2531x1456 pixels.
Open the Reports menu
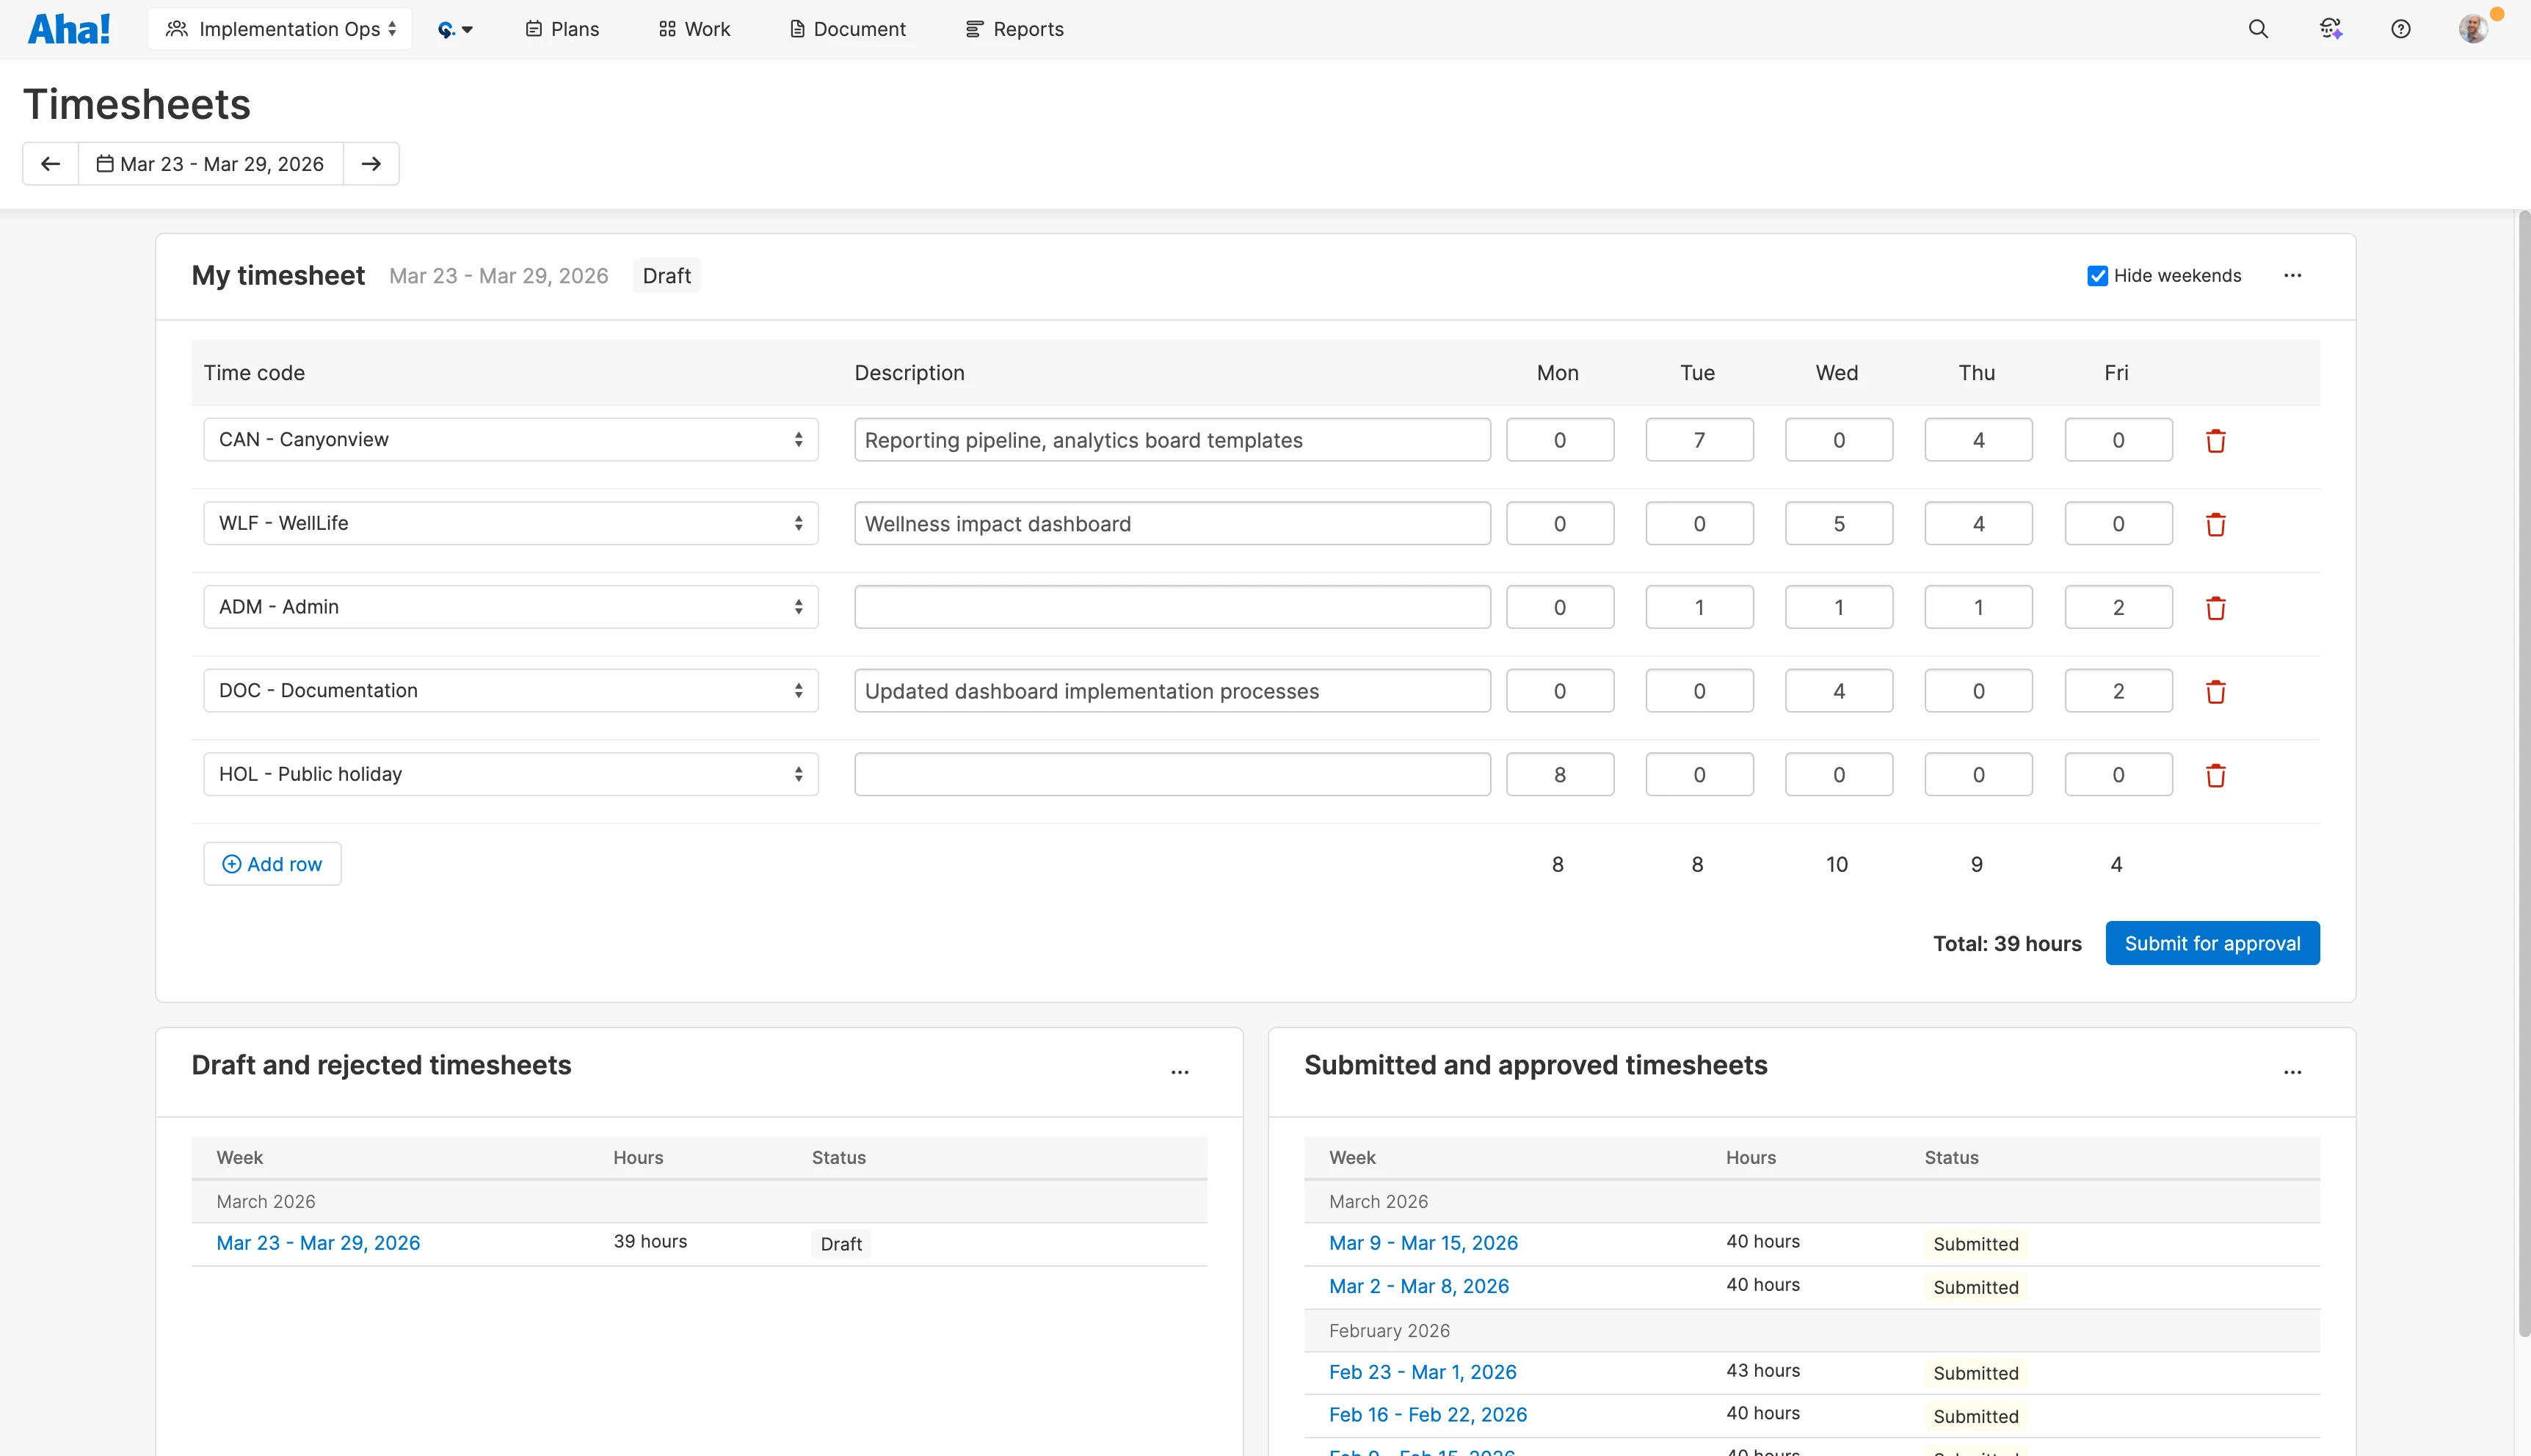tap(1014, 29)
